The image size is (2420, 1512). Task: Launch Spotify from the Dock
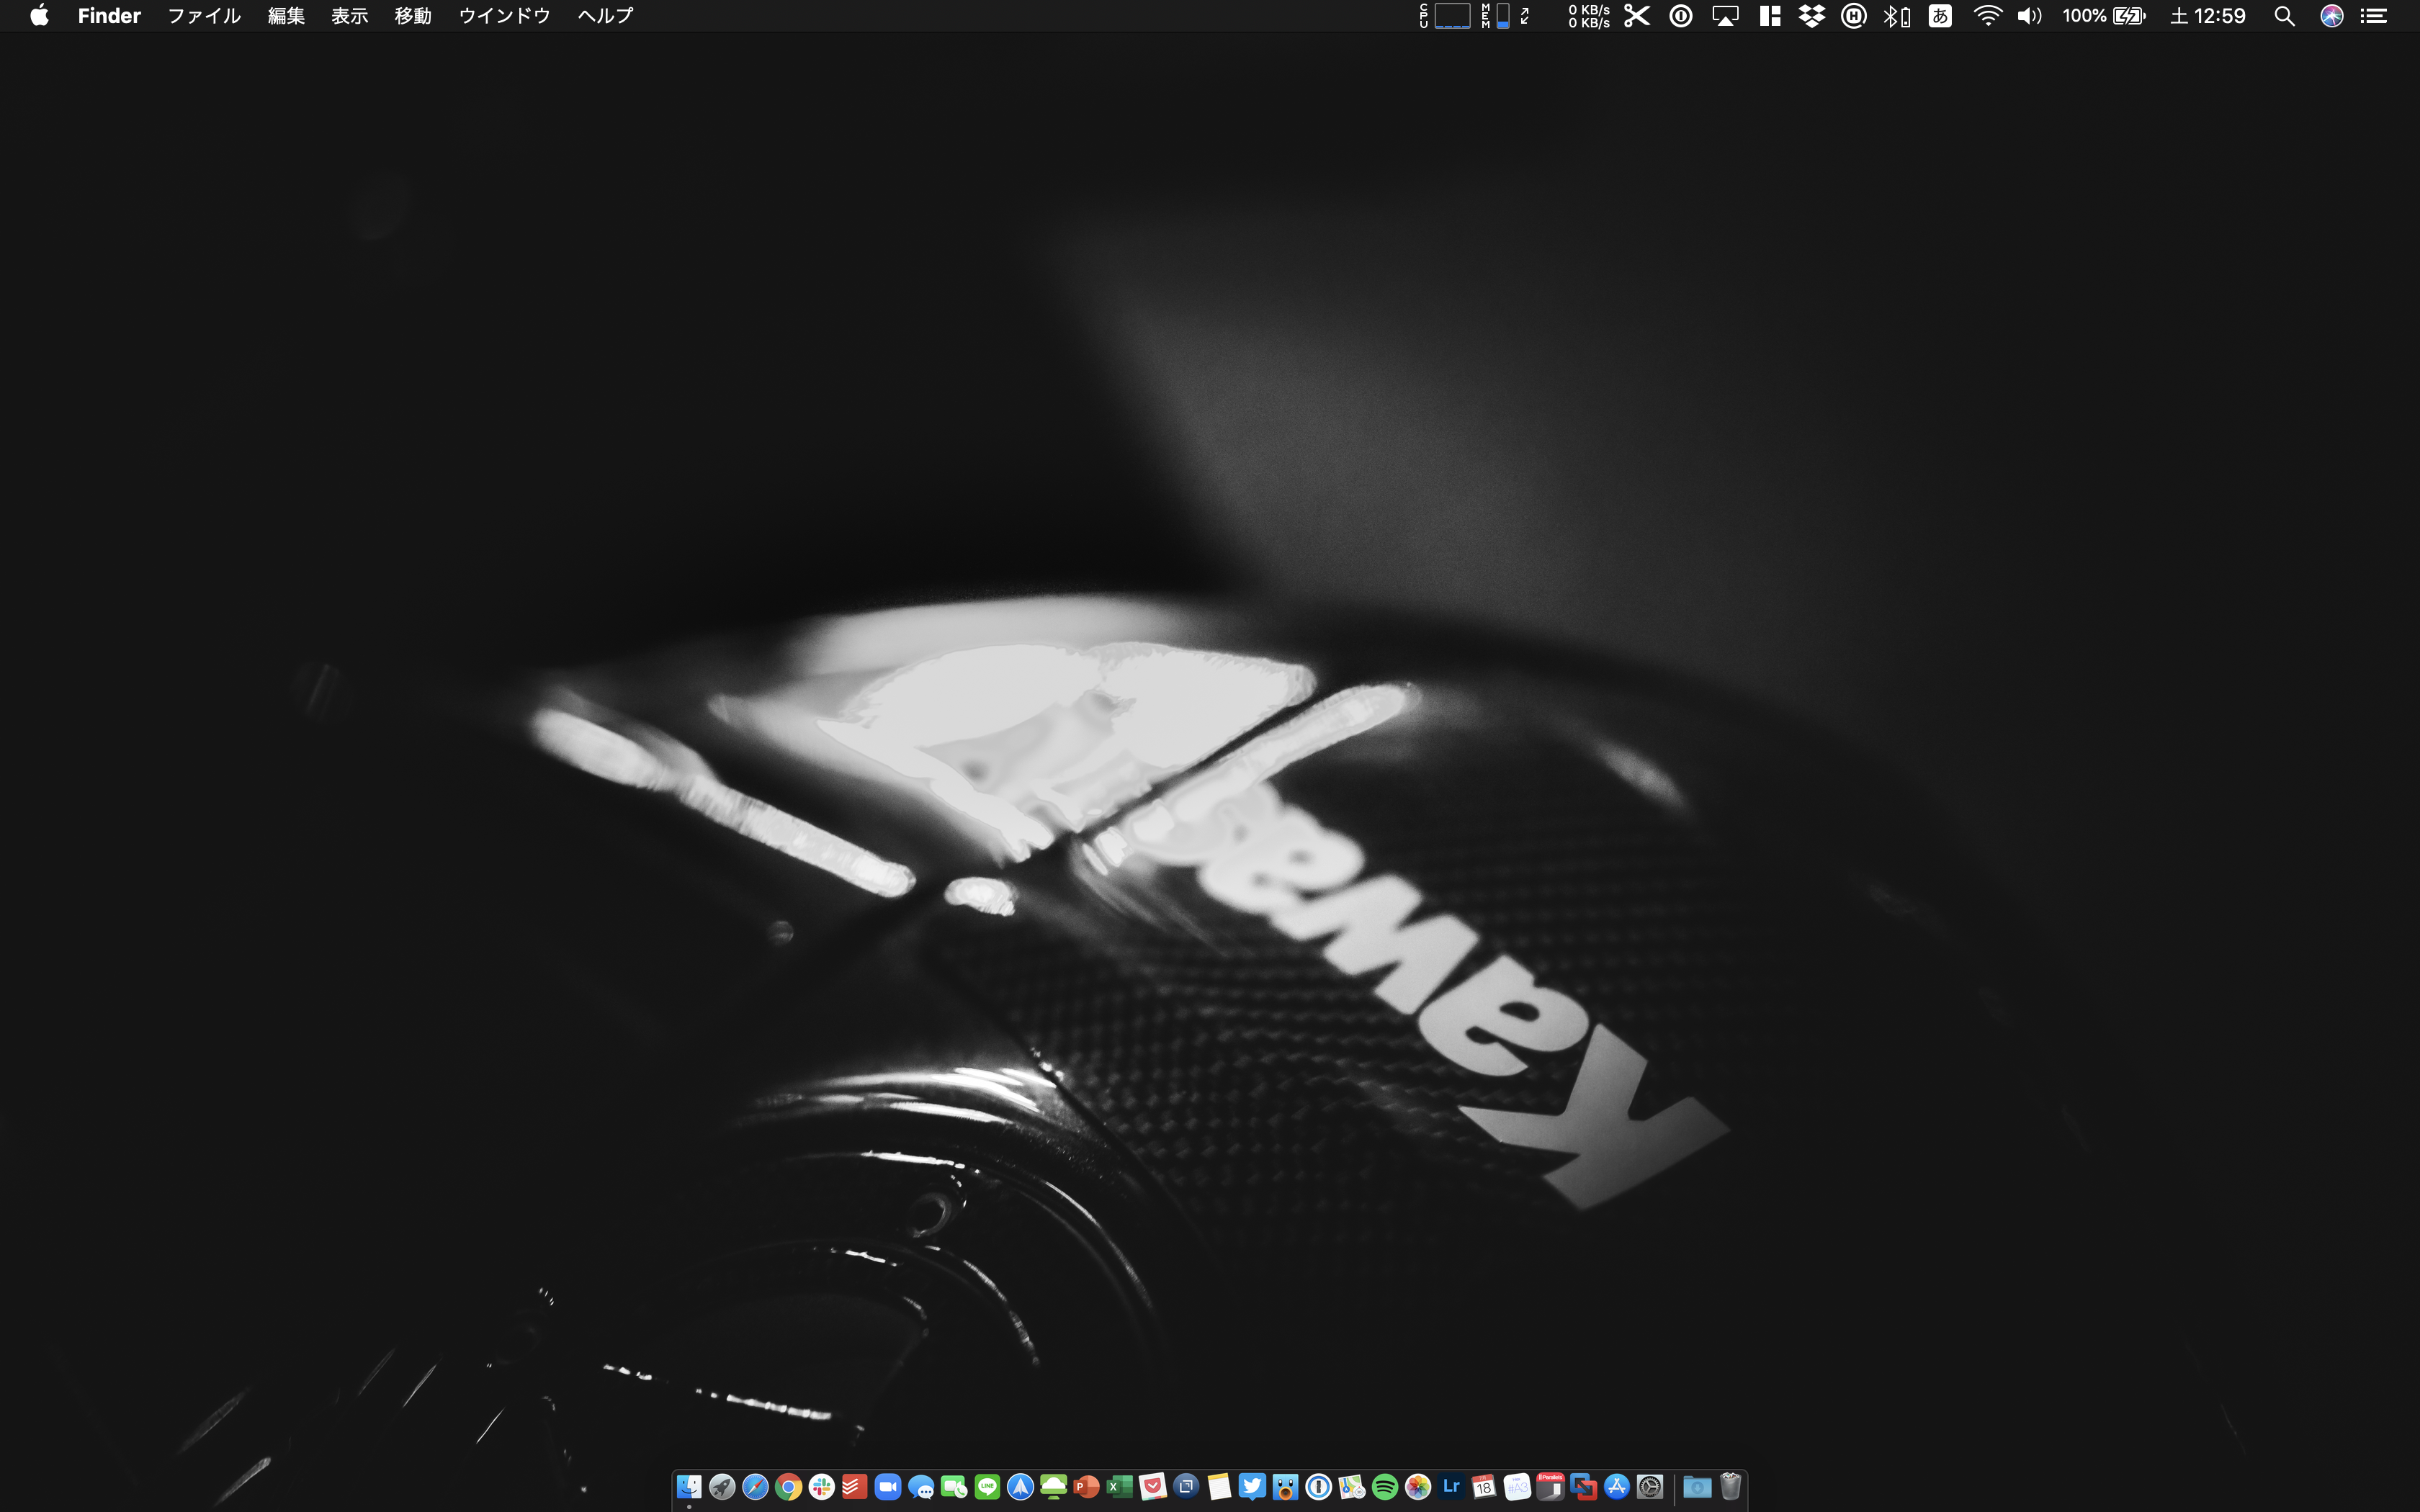1385,1487
